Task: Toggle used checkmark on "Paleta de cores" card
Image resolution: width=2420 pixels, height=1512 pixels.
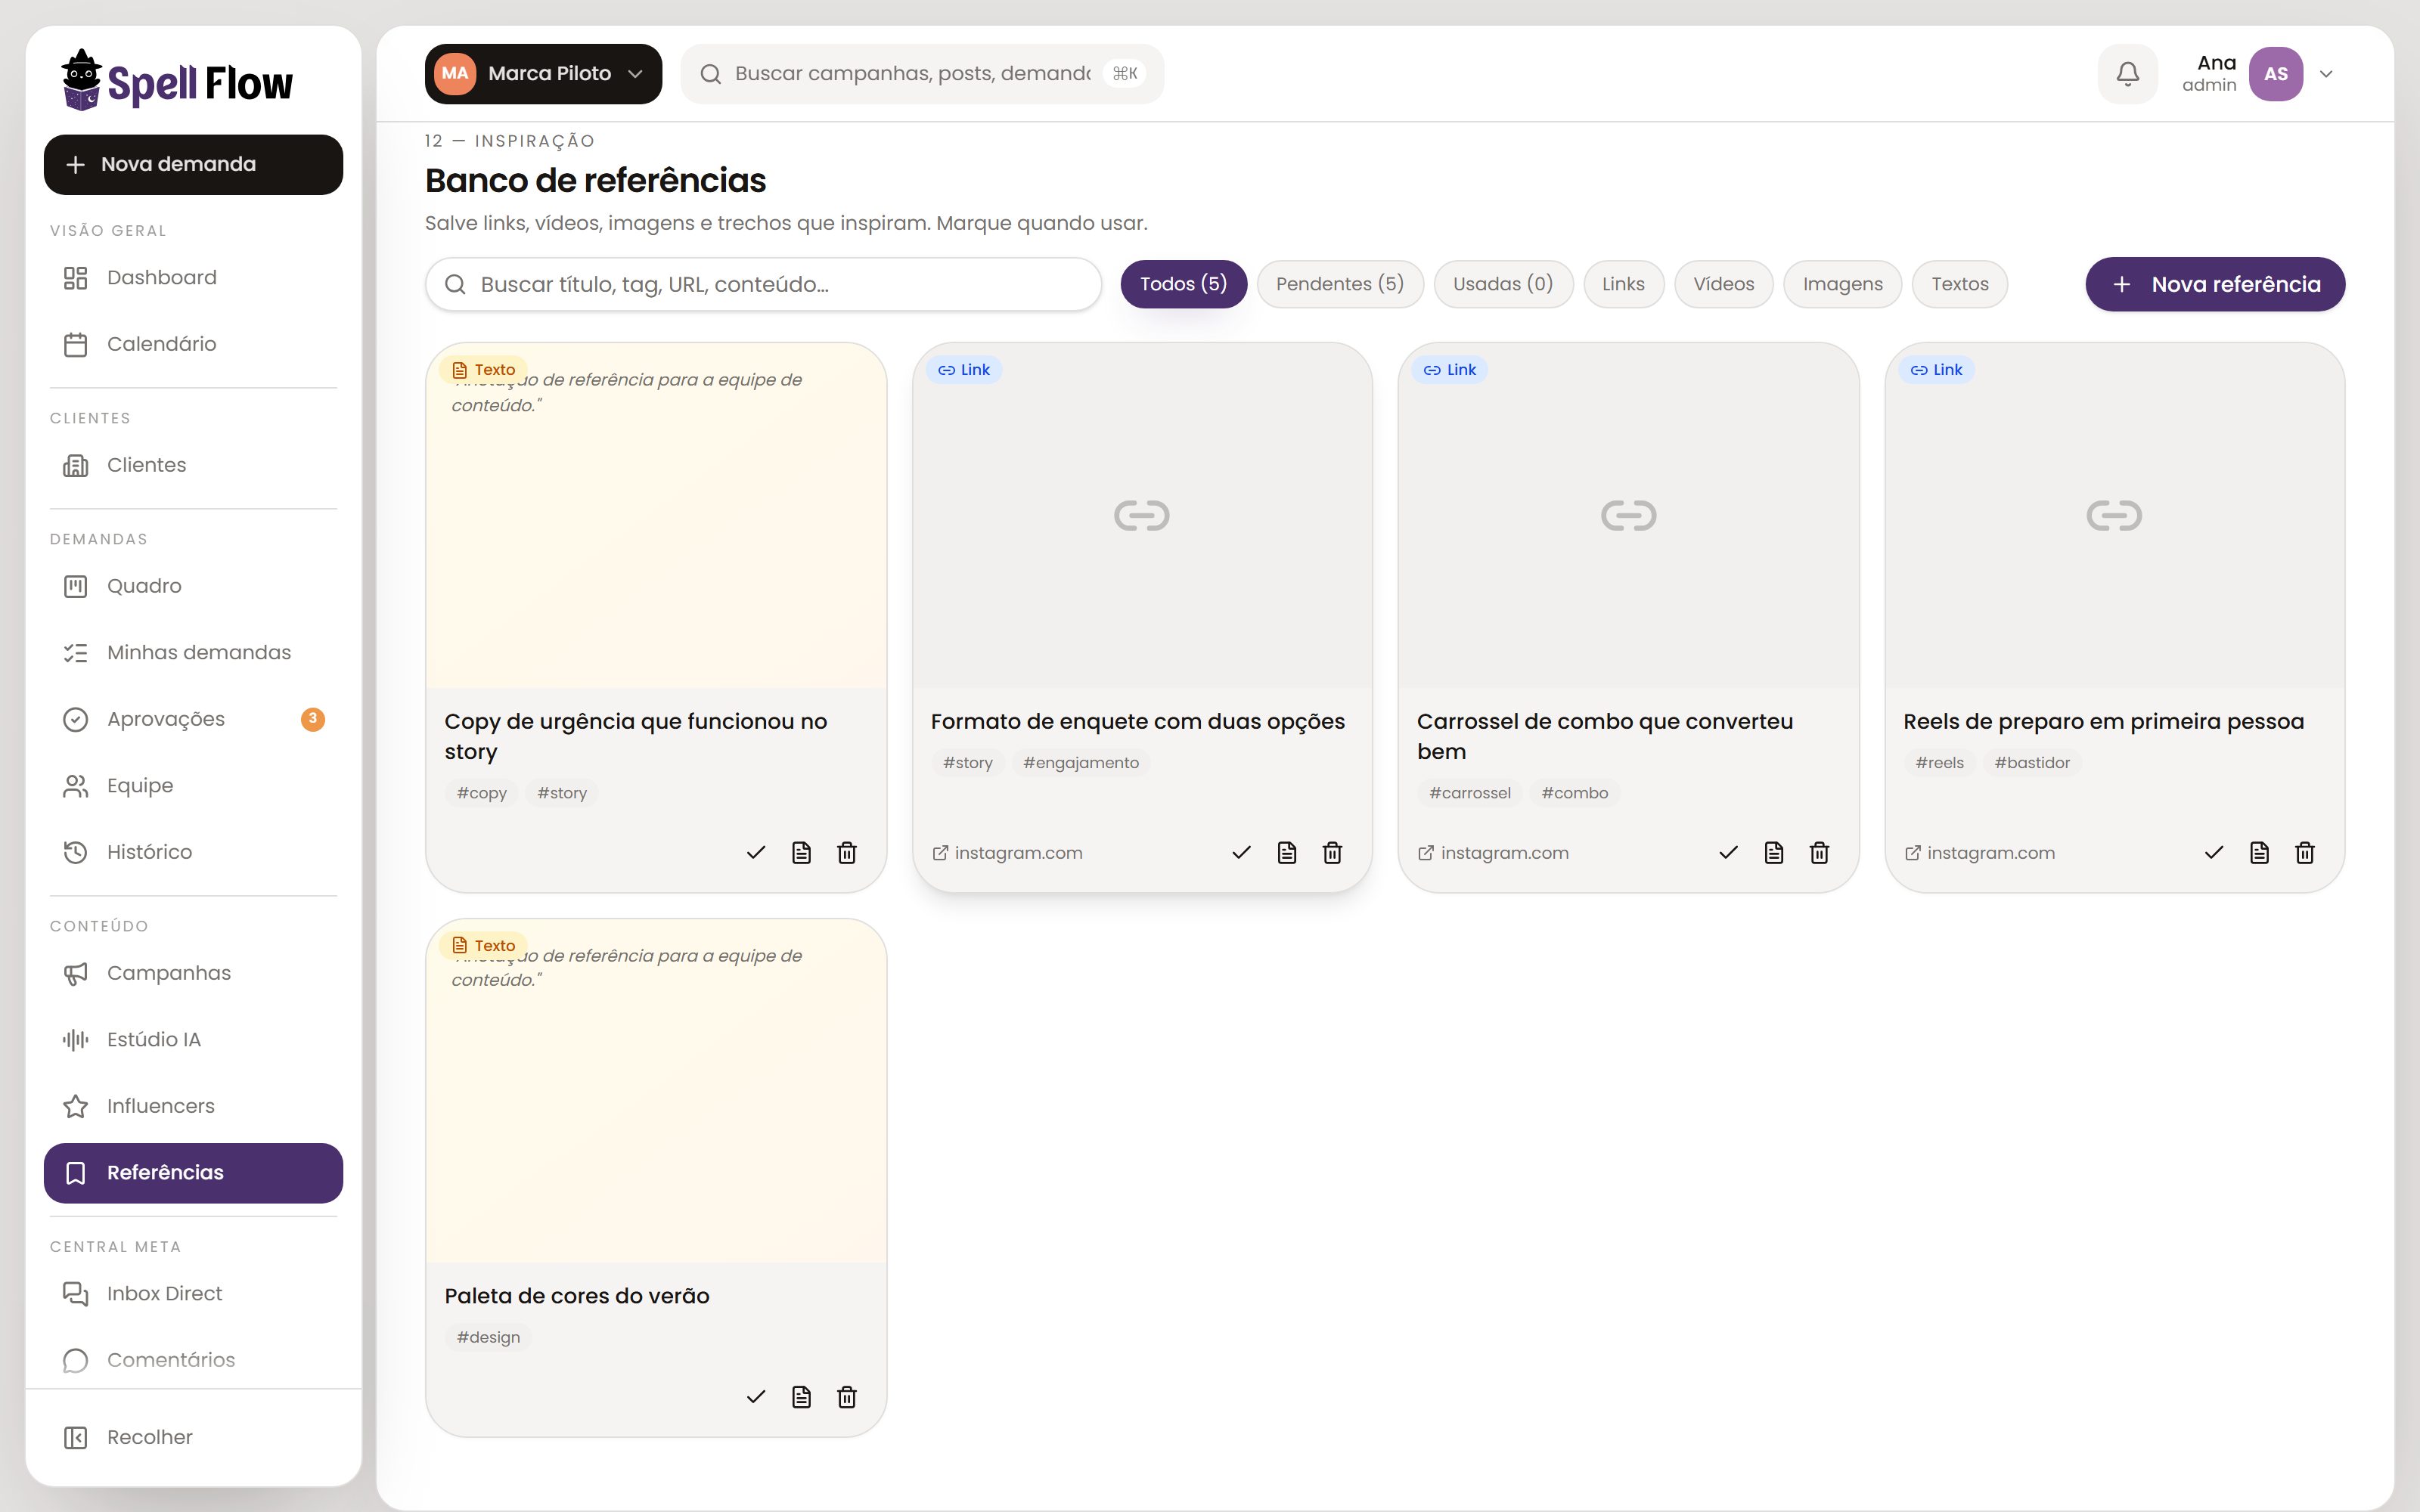Action: [x=756, y=1397]
